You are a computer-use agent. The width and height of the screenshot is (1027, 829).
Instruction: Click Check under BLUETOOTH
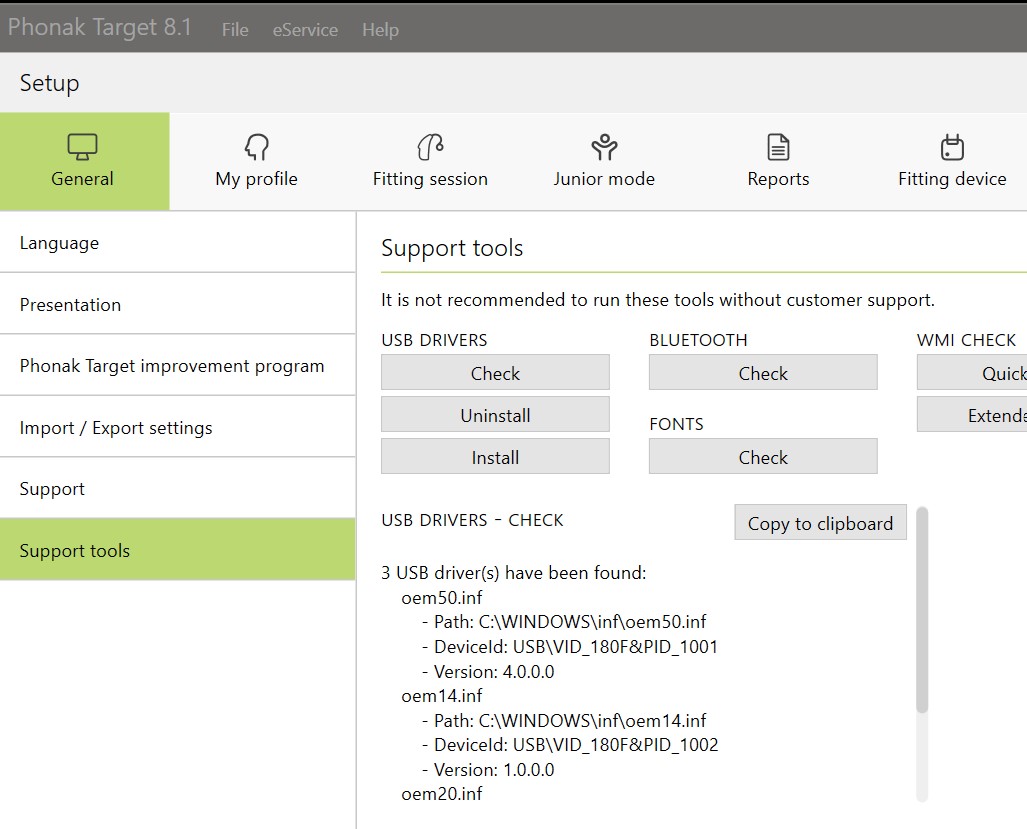pyautogui.click(x=763, y=373)
